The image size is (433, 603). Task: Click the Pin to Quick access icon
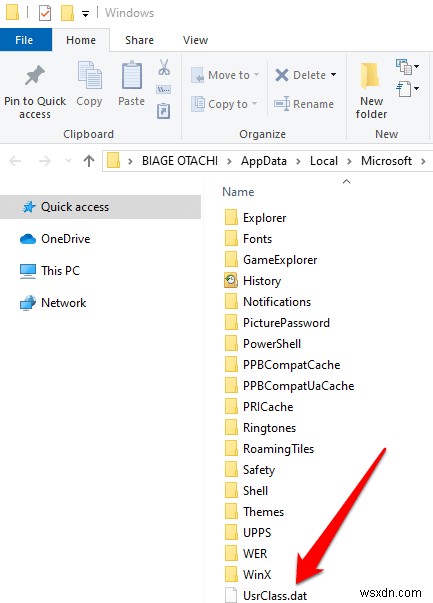pyautogui.click(x=35, y=75)
